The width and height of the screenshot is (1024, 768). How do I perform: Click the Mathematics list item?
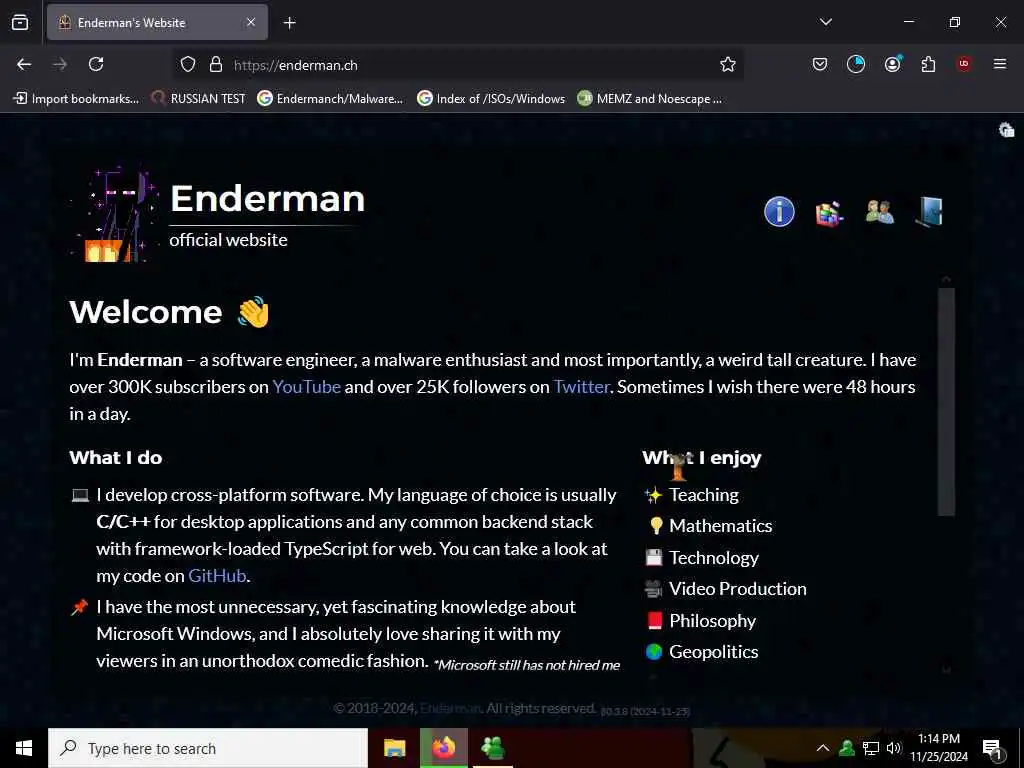pyautogui.click(x=720, y=526)
